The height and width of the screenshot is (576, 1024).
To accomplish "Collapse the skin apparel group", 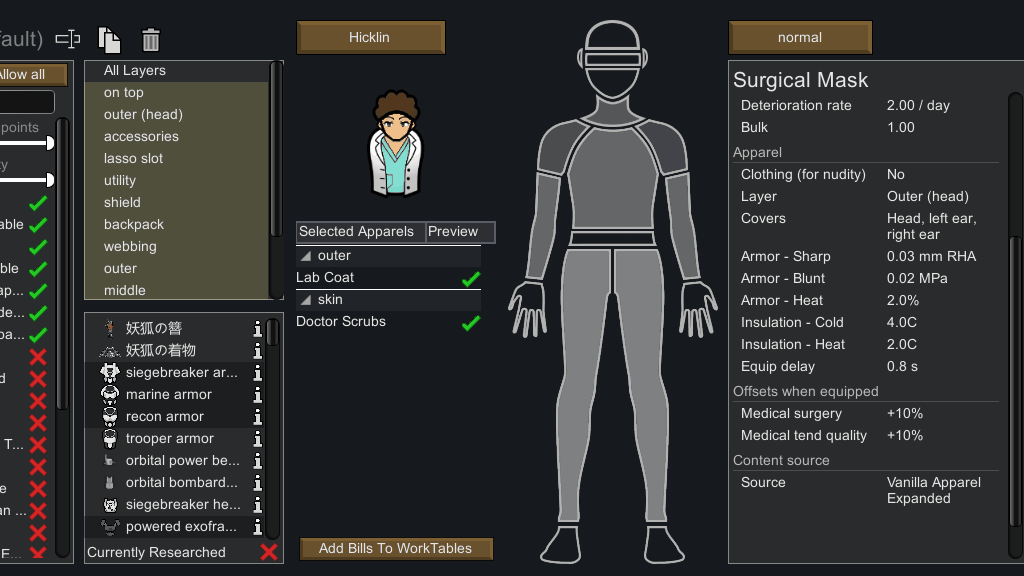I will (306, 300).
